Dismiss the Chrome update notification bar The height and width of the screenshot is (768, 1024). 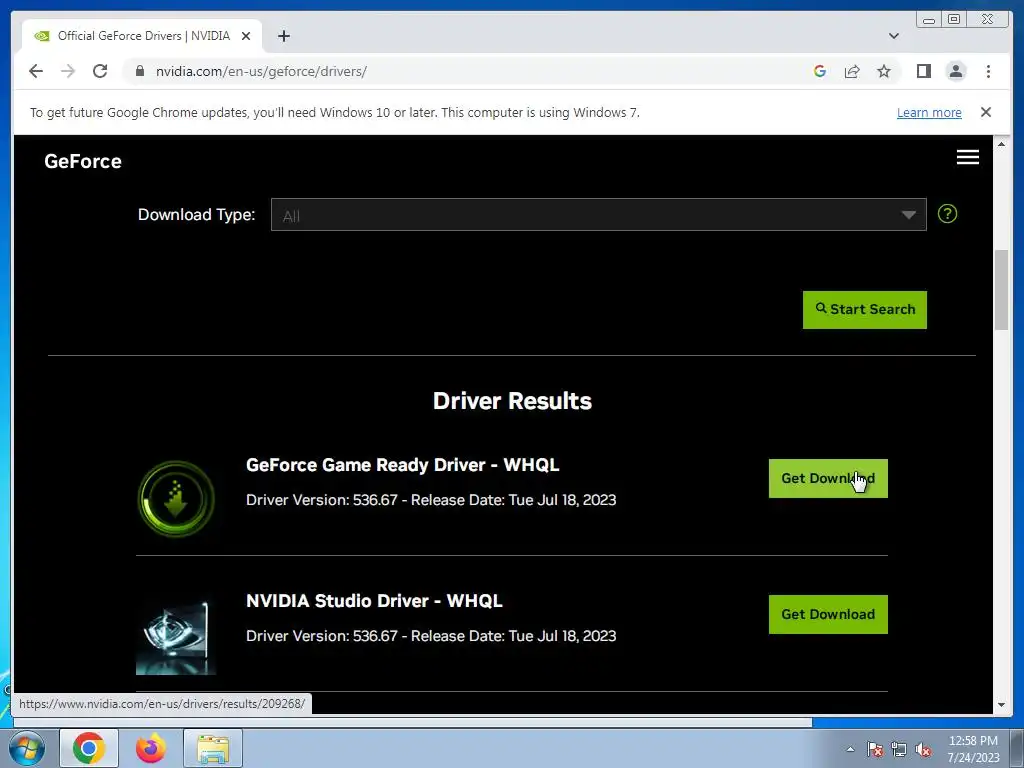(986, 112)
